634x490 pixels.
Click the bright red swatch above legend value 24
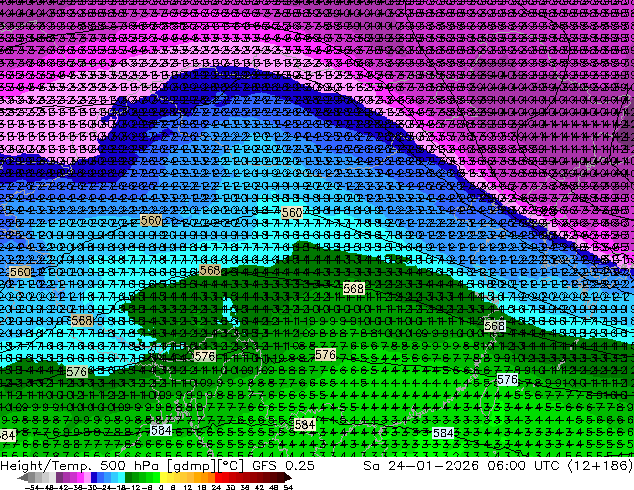pos(218,477)
